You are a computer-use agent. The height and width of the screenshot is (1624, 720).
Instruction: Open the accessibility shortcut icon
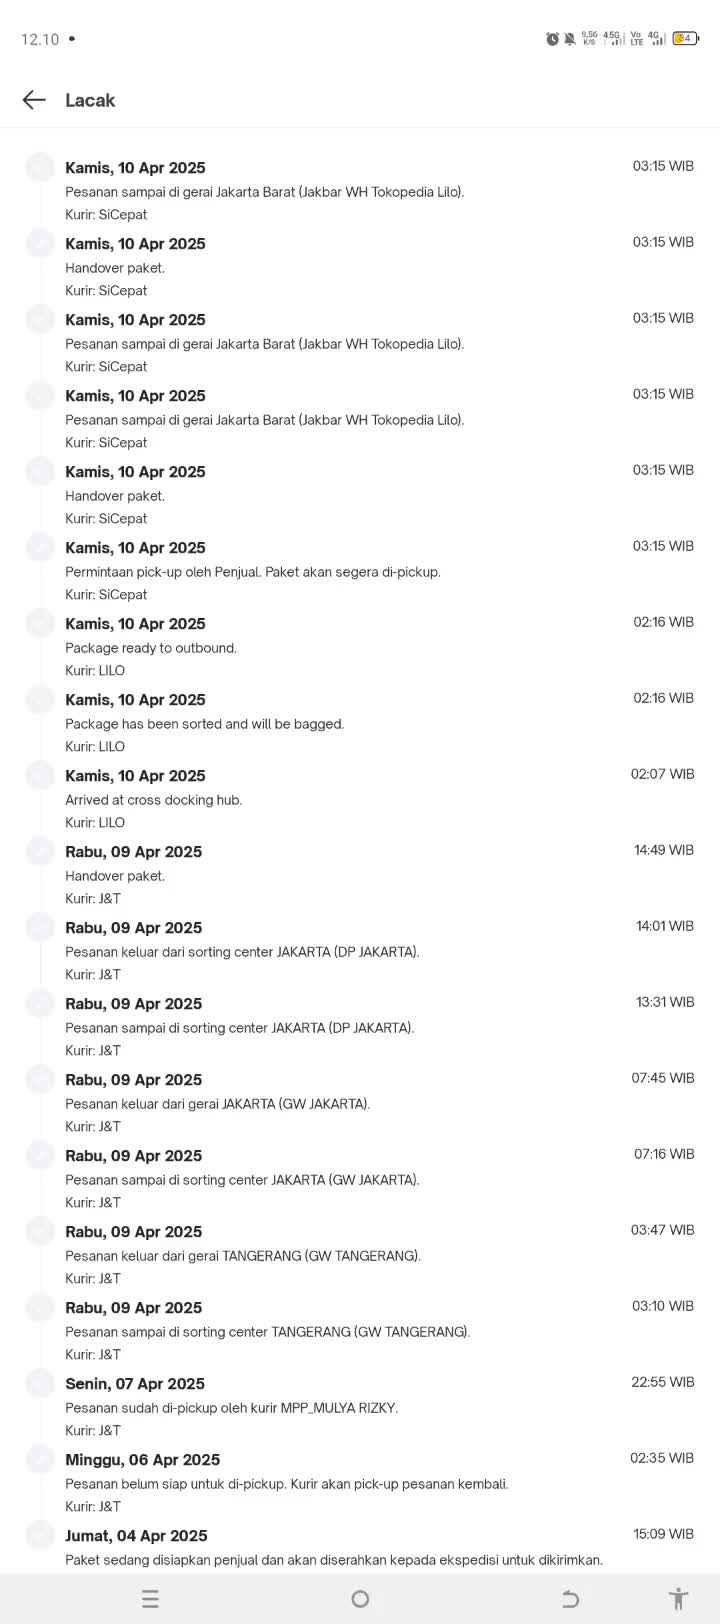[679, 1599]
